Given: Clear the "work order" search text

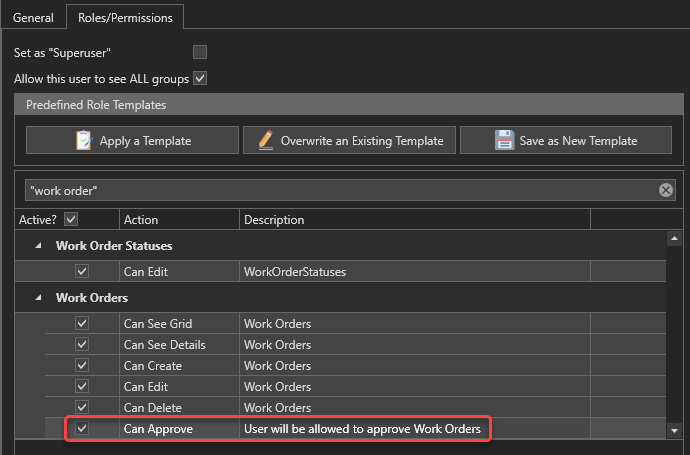Looking at the screenshot, I should tap(666, 190).
